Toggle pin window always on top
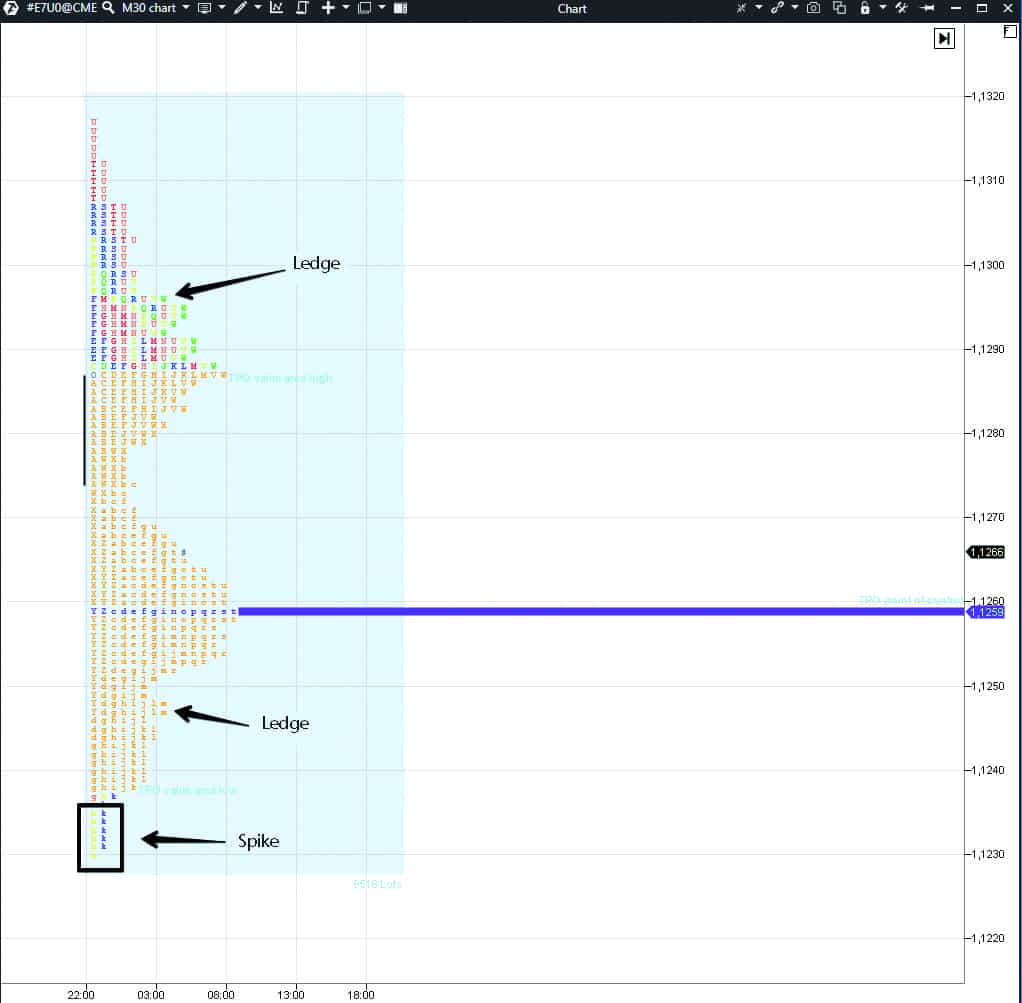The width and height of the screenshot is (1022, 1003). coord(928,8)
